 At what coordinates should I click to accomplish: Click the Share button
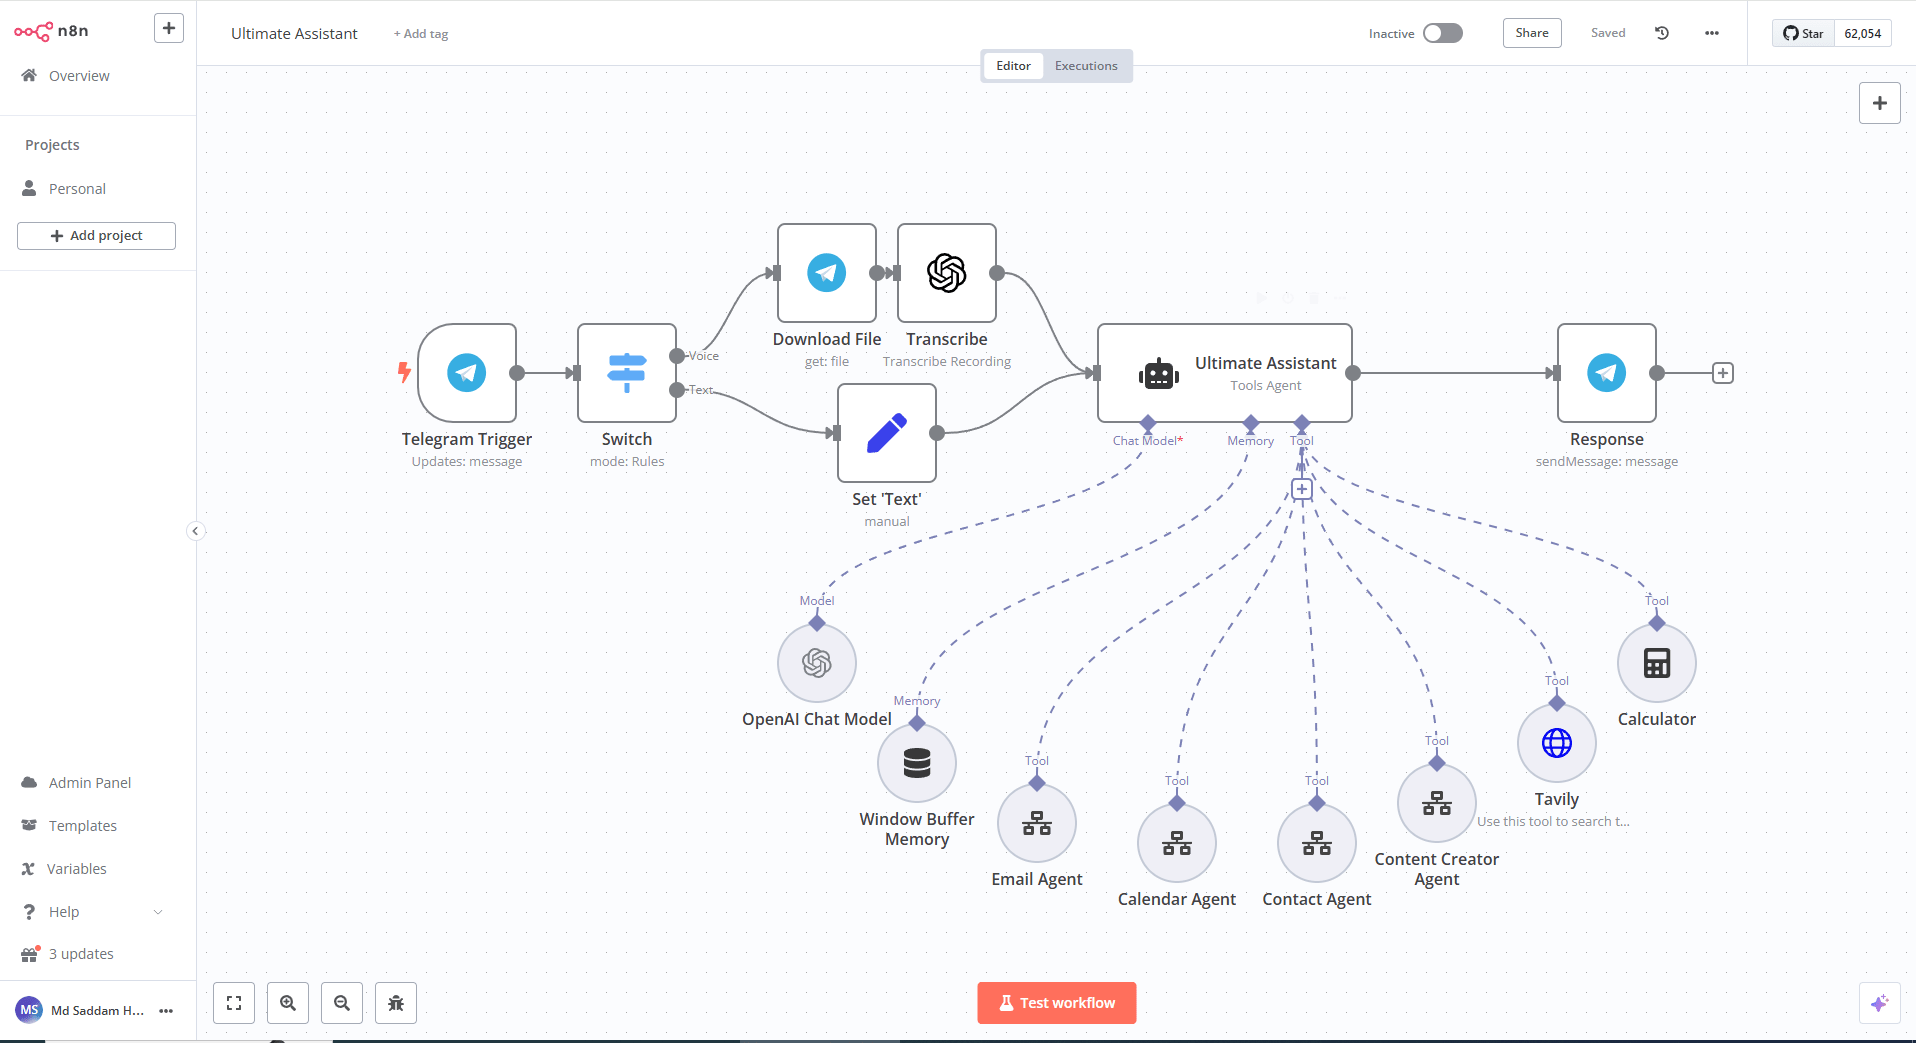[x=1532, y=33]
